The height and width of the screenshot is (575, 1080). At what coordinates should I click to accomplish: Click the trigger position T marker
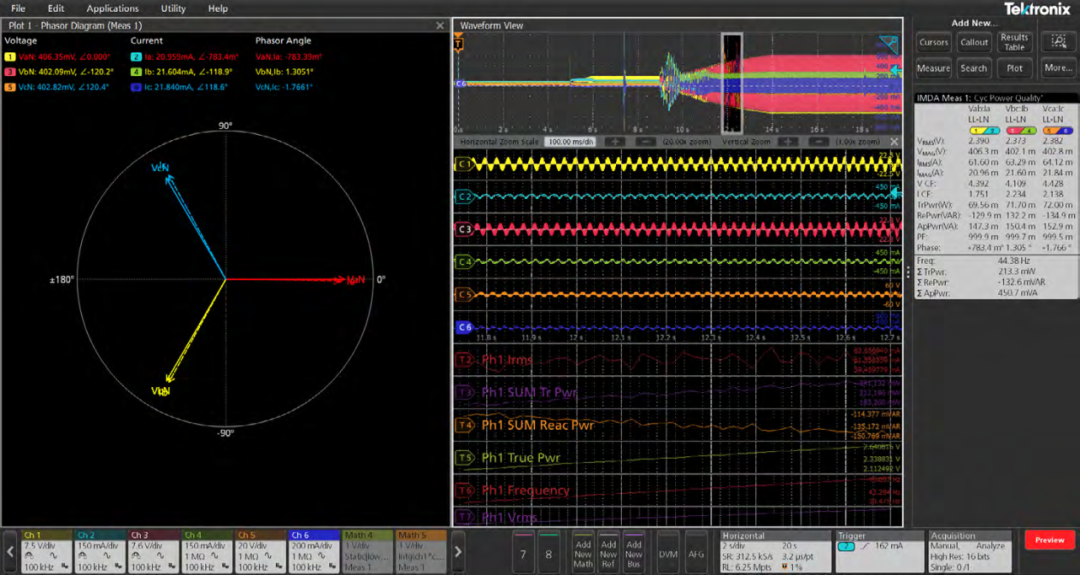pos(459,44)
